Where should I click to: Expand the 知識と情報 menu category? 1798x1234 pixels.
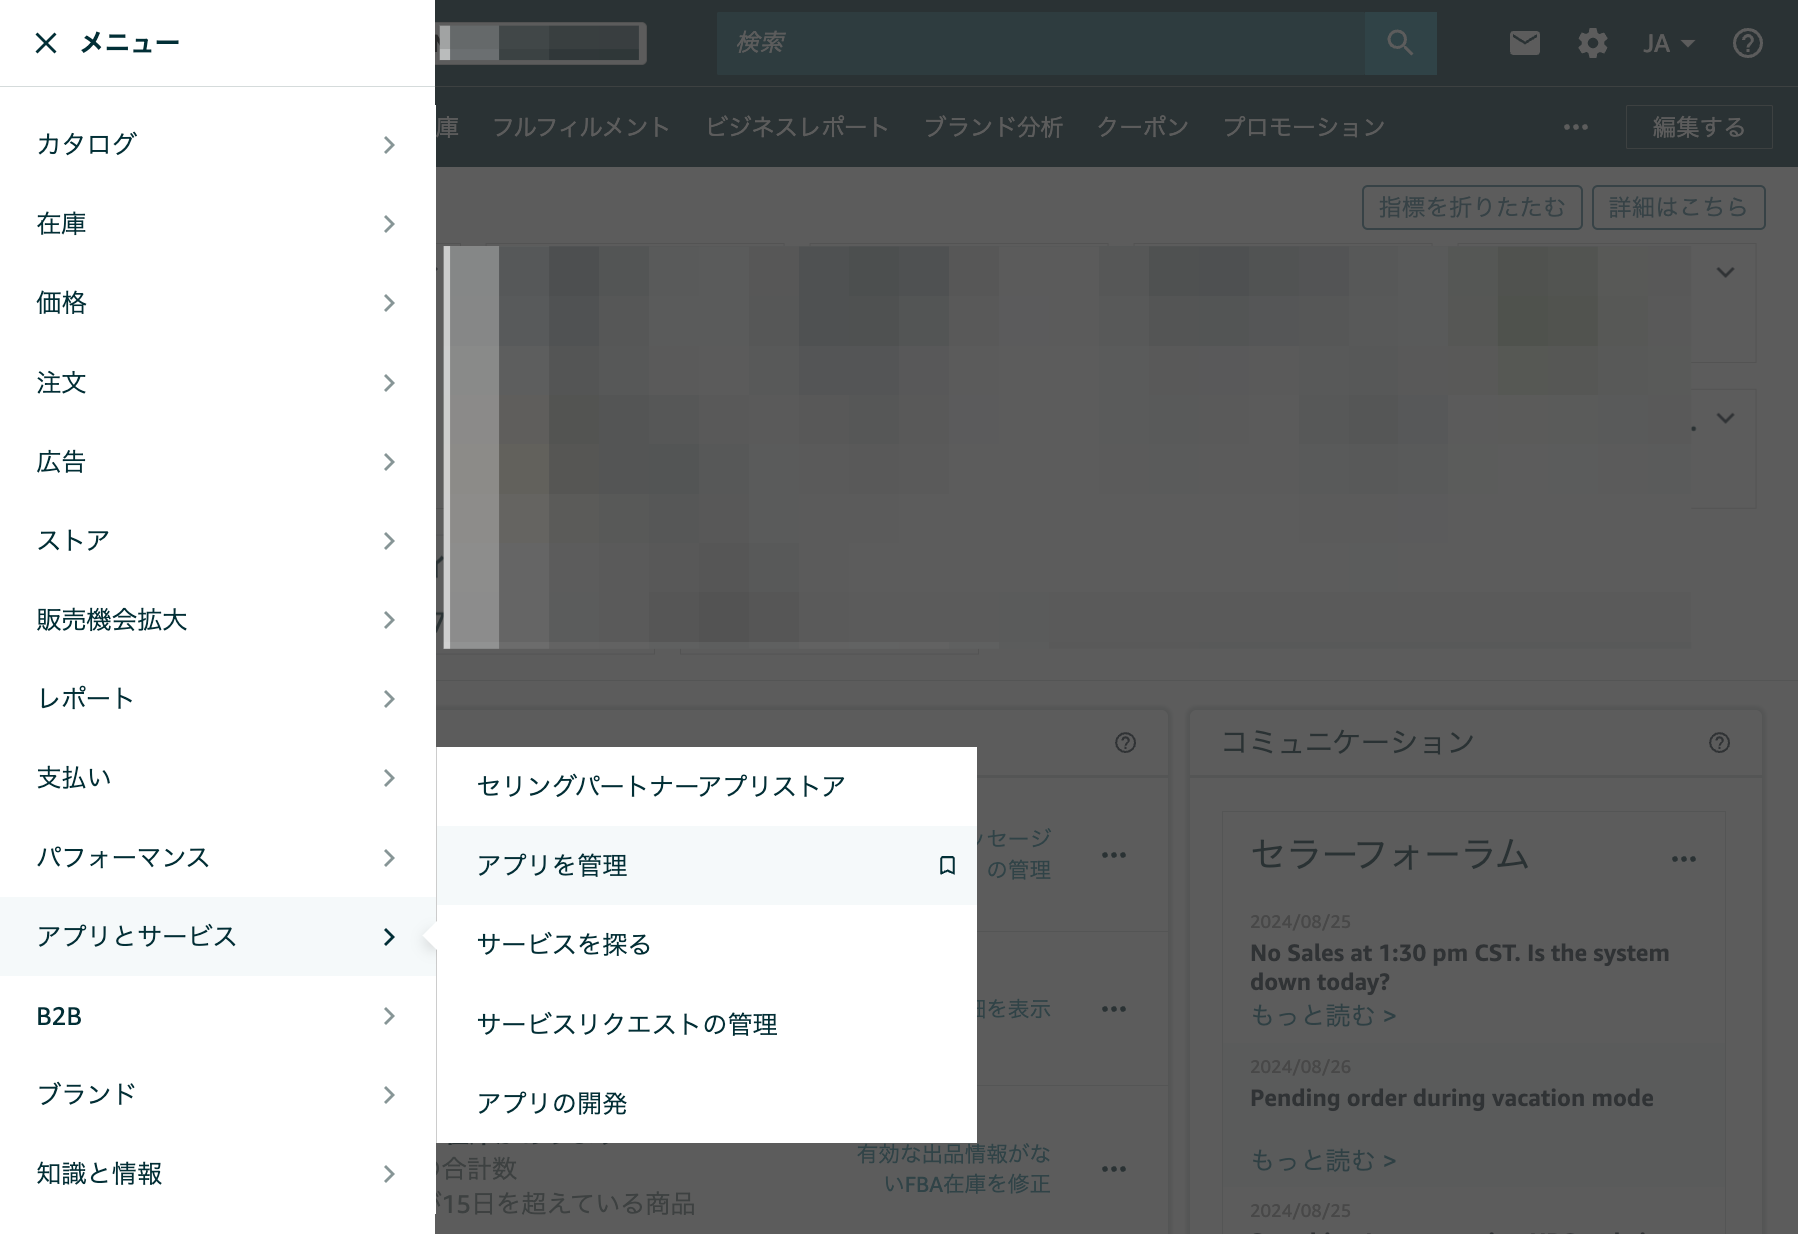[217, 1174]
